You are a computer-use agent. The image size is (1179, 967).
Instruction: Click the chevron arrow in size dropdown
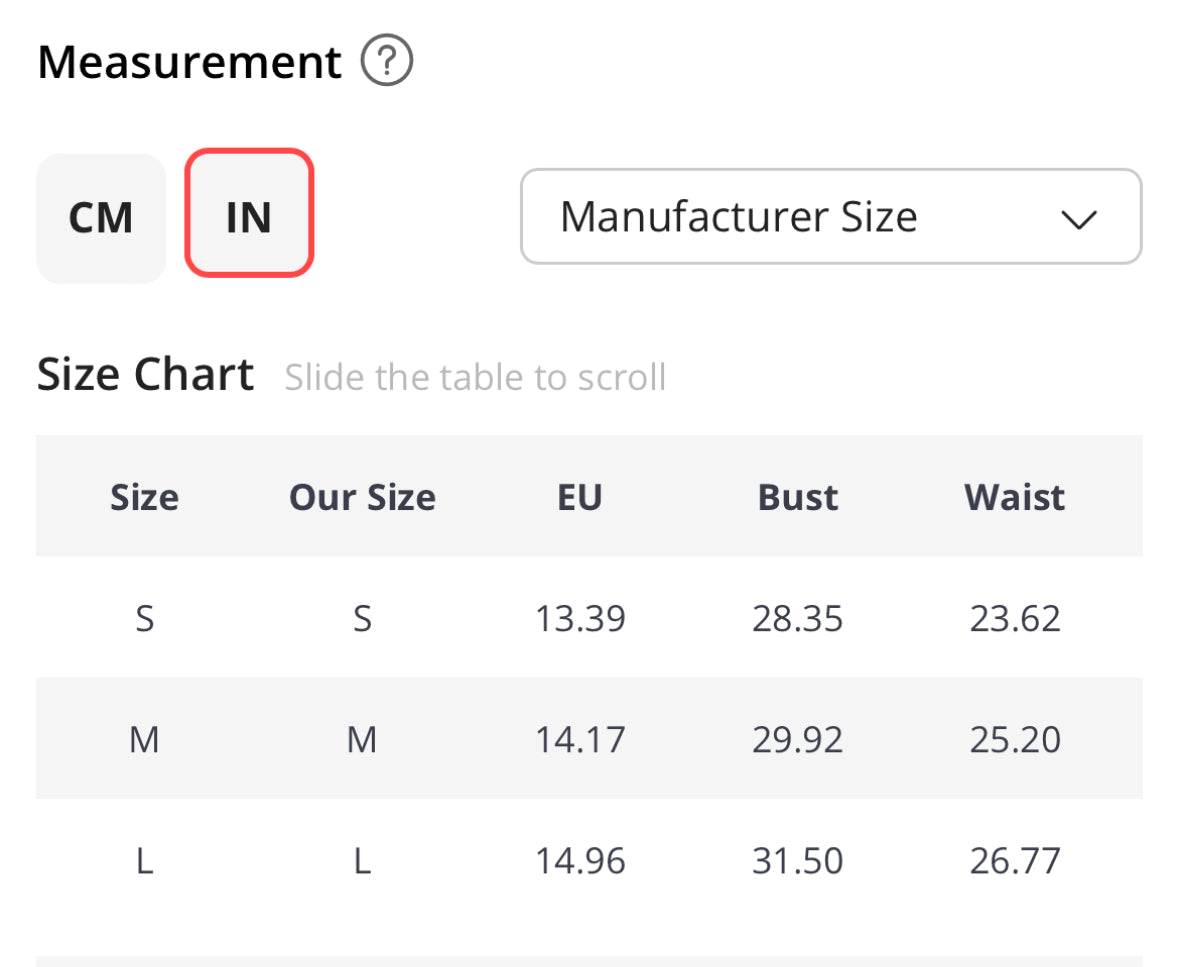tap(1079, 219)
